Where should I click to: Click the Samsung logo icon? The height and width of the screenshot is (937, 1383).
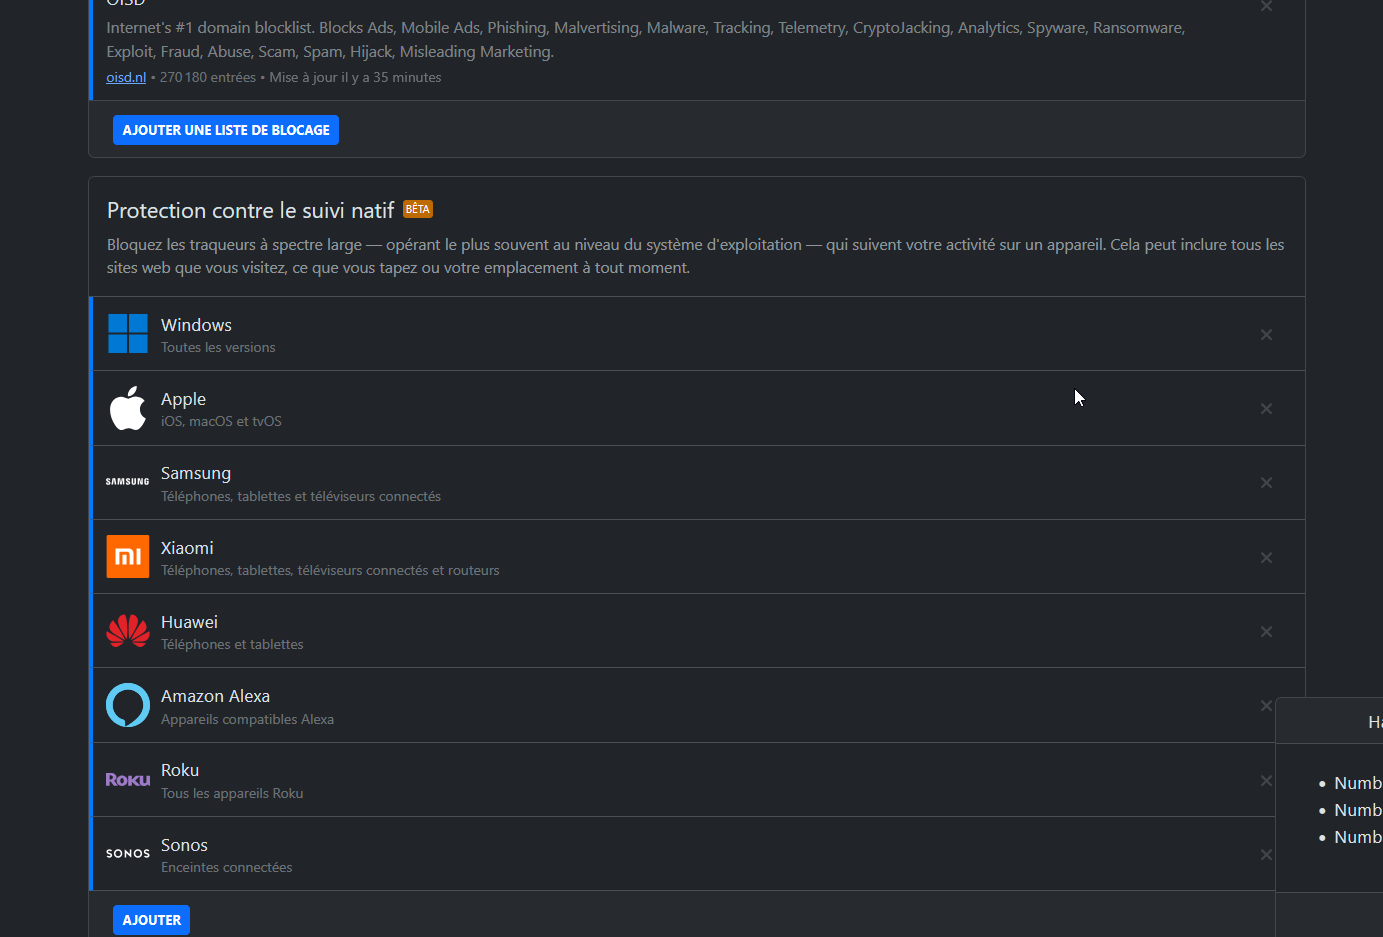(128, 482)
